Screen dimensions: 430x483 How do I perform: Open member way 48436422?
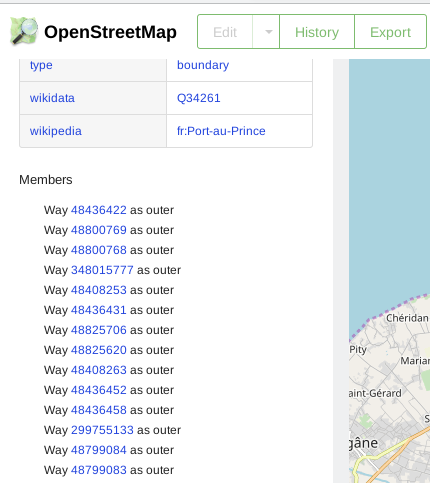coord(99,210)
